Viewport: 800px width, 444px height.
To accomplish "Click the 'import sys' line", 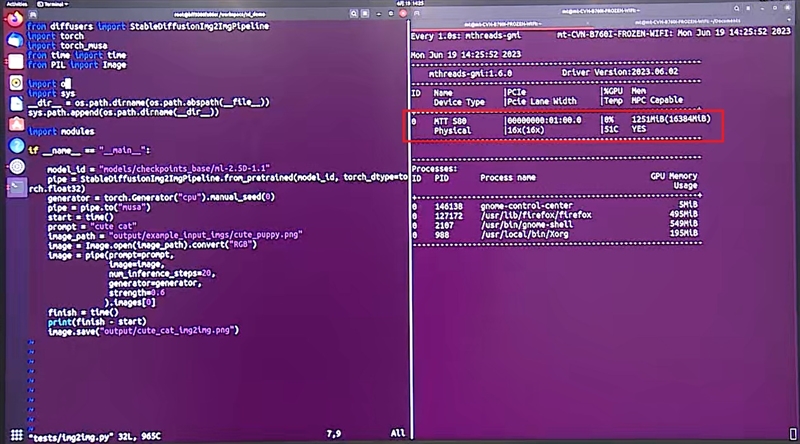I will tap(52, 93).
